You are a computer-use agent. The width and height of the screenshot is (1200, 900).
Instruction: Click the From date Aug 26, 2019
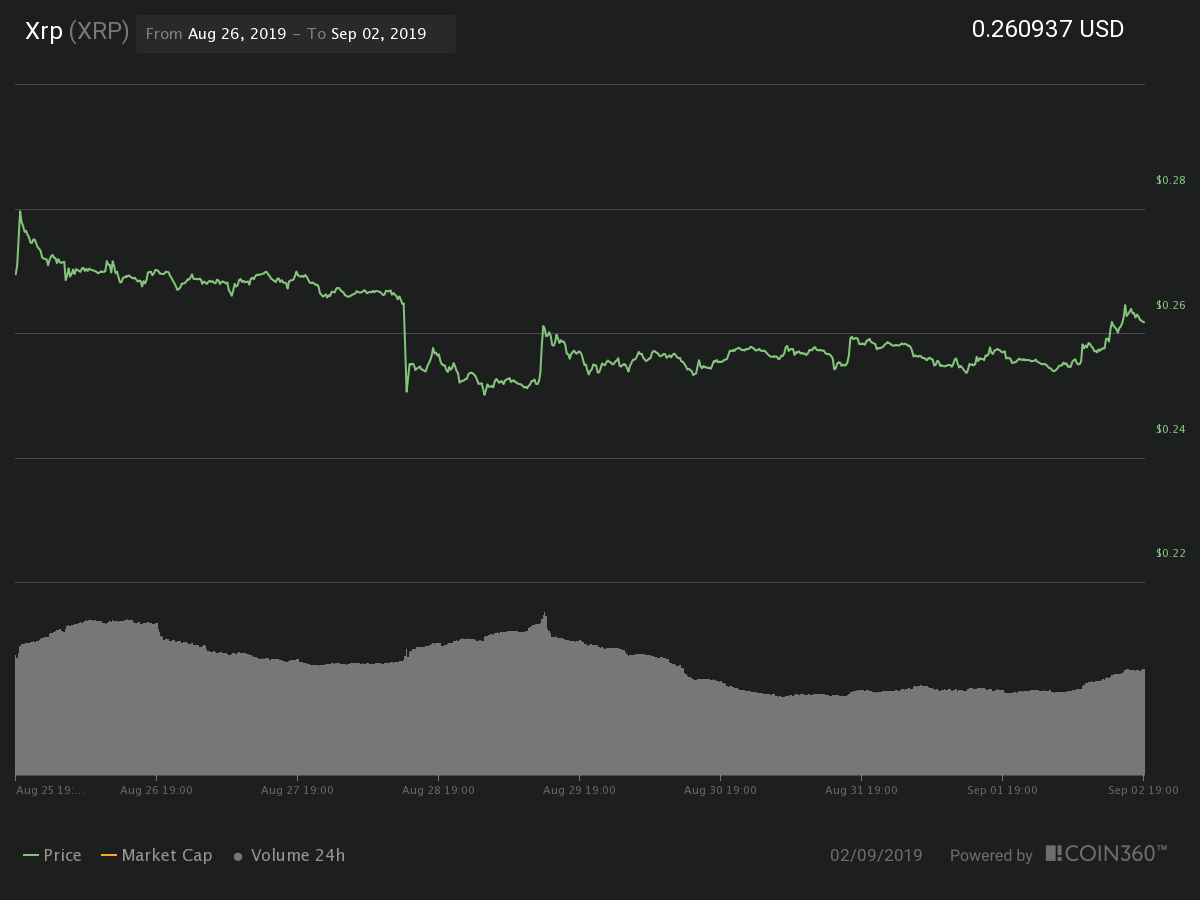[236, 34]
